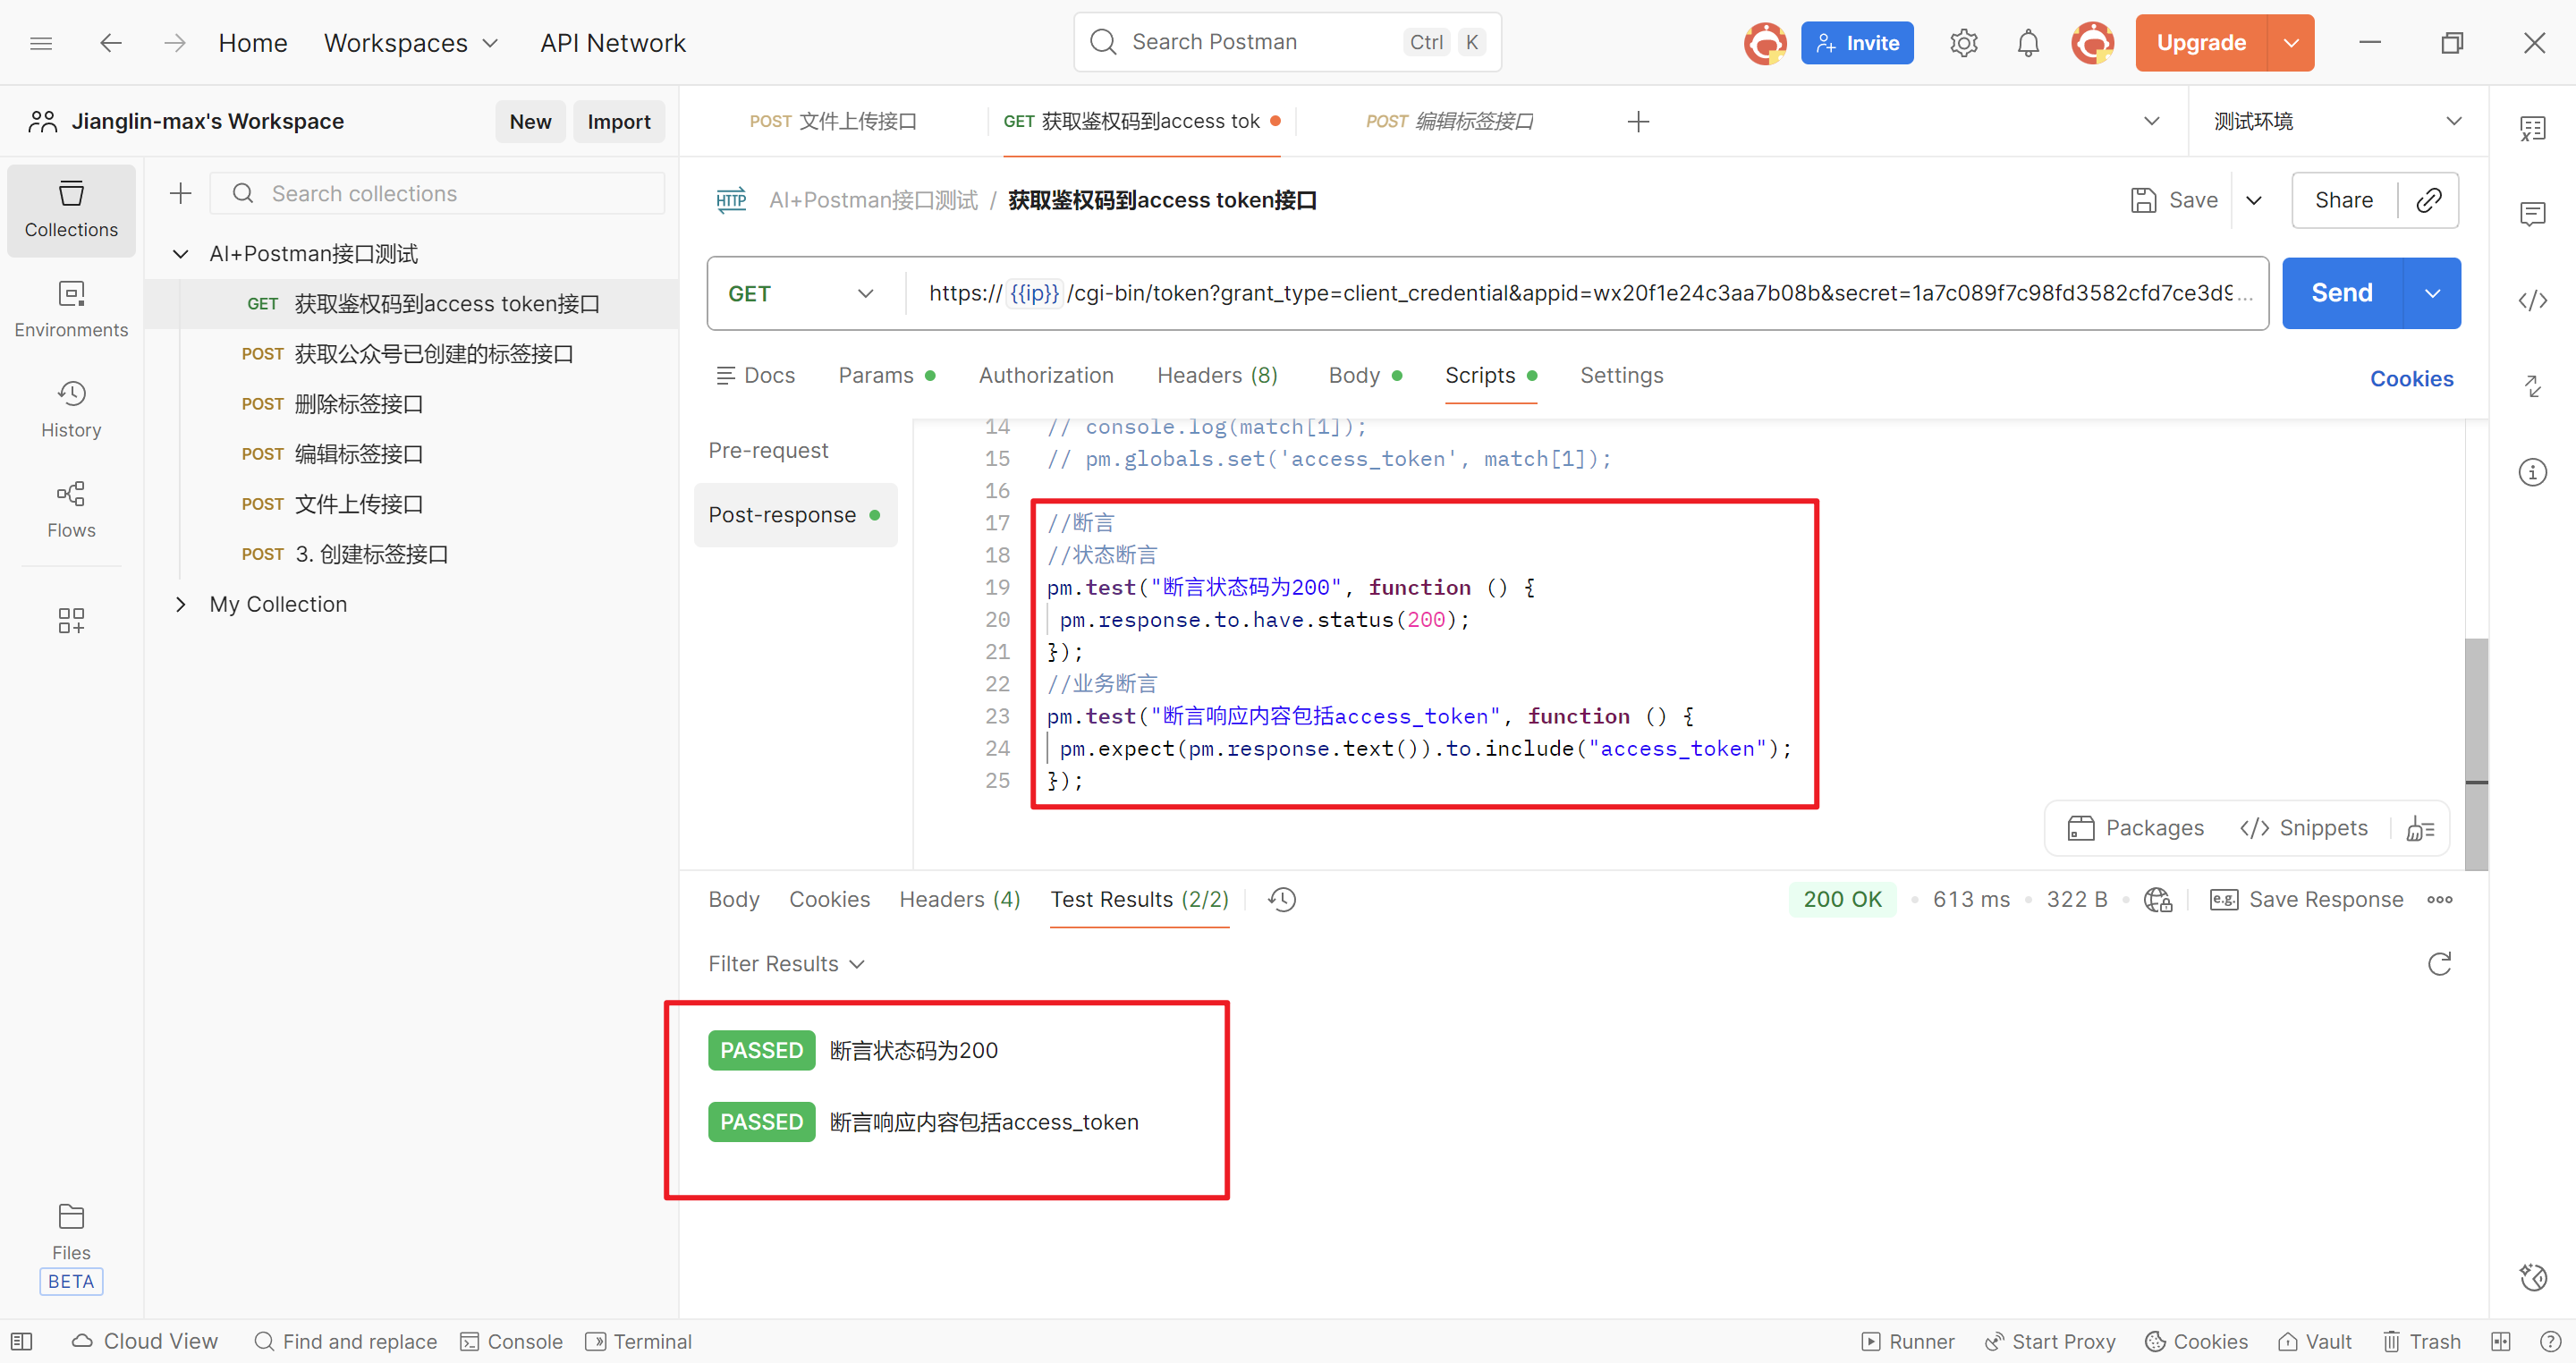
Task: Open the tabs overflow chevron
Action: point(2152,121)
